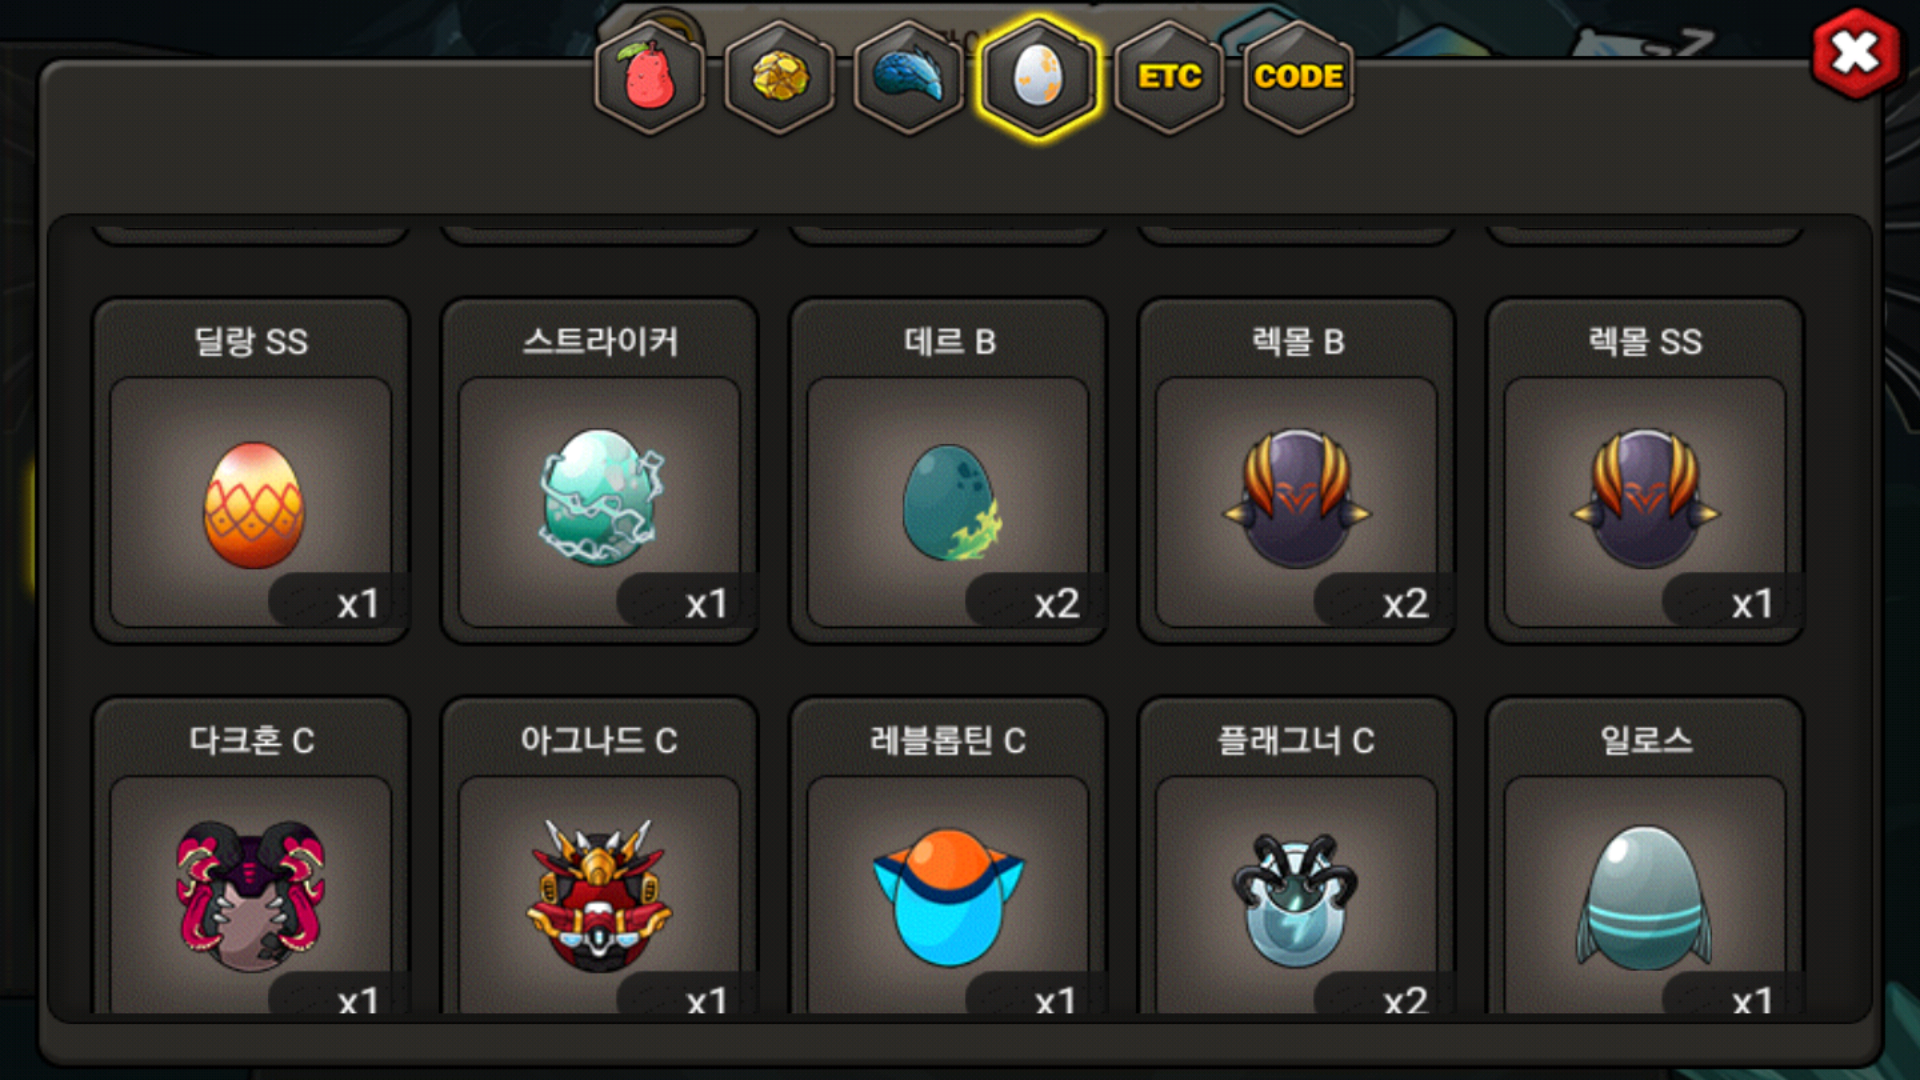Select the horned 렉몰 B egg

[1297, 471]
